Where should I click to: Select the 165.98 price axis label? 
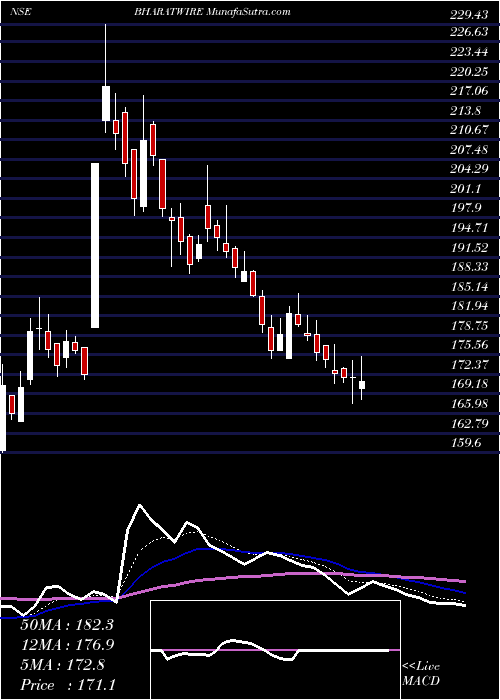469,404
